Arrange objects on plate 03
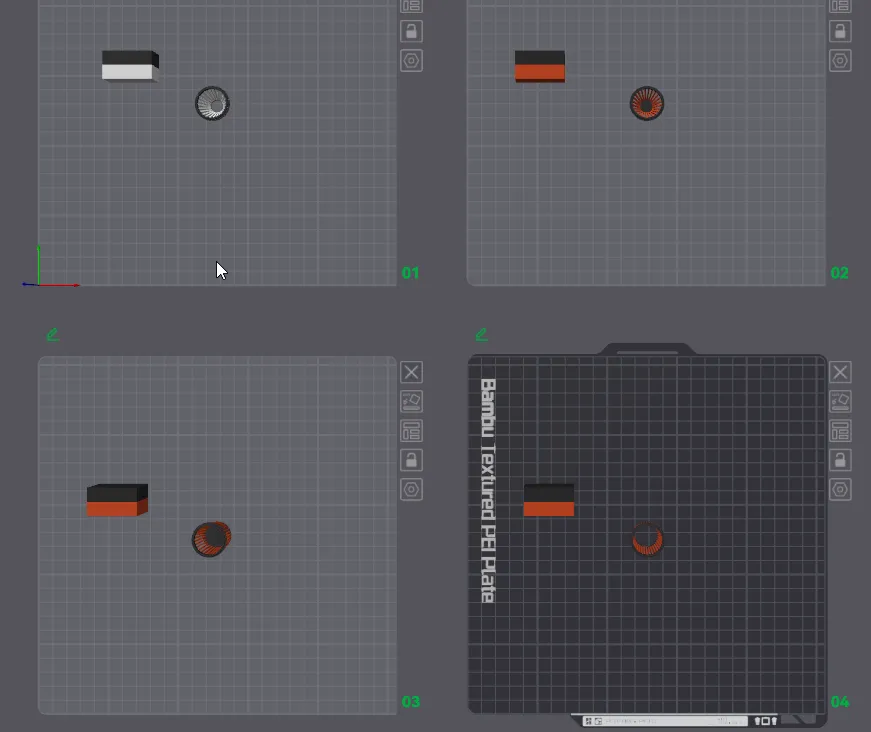Screen dimensions: 871x732 click(x=411, y=431)
